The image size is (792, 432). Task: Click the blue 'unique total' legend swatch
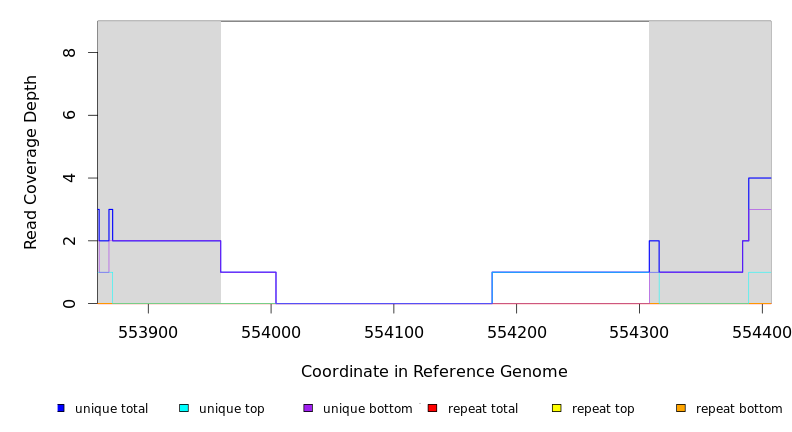(x=61, y=408)
